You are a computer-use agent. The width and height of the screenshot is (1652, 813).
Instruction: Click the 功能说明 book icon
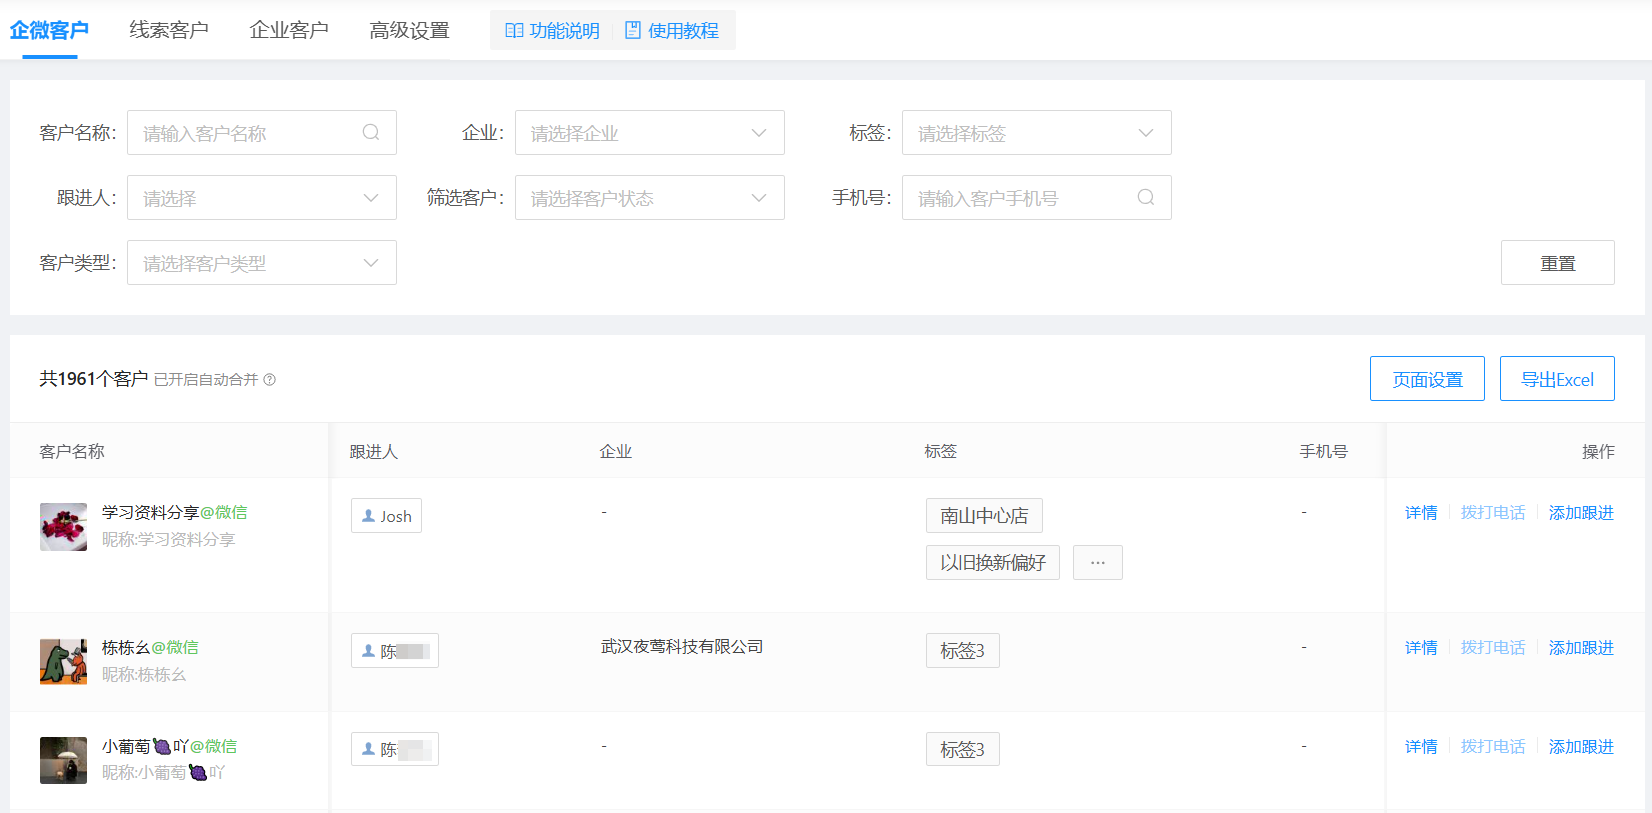(x=514, y=31)
